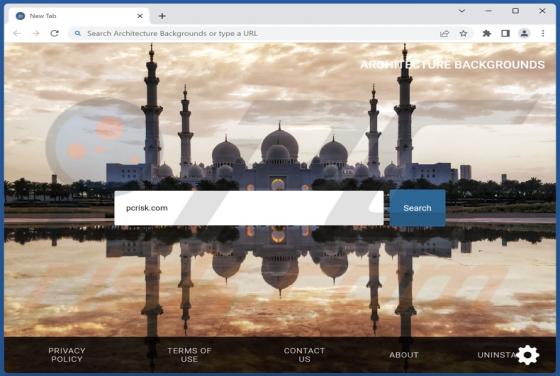560x376 pixels.
Task: Open the Contact Us link
Action: point(304,355)
